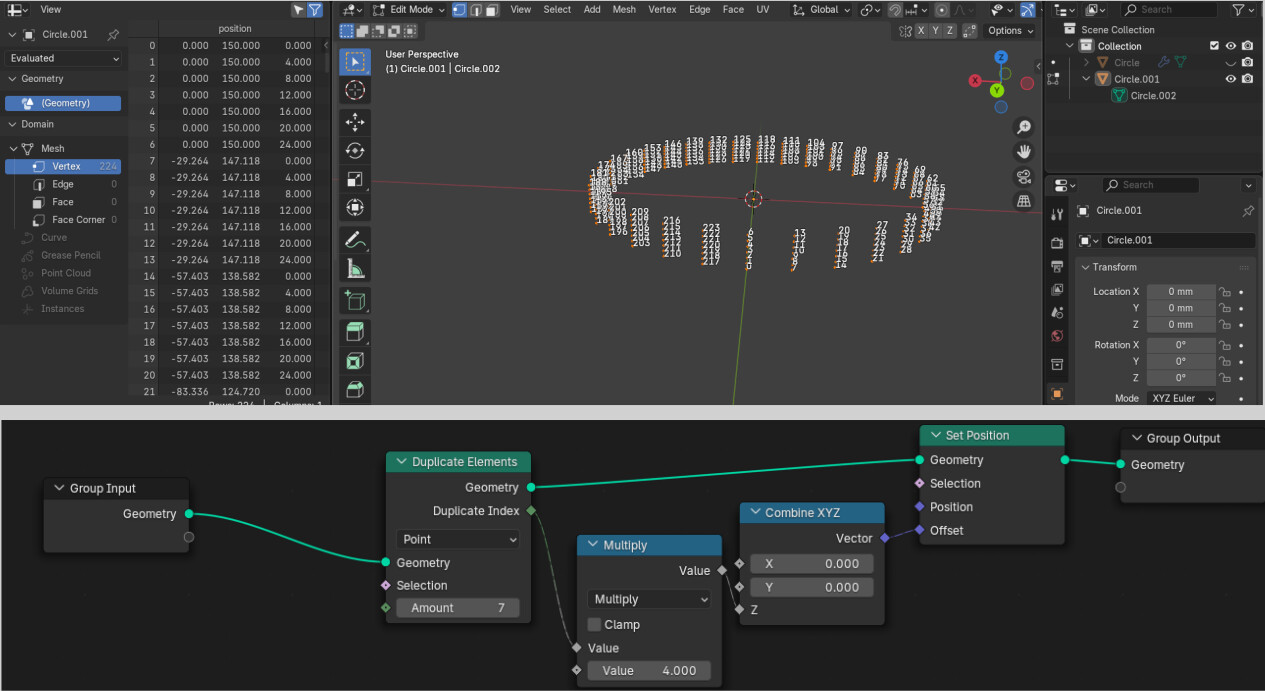
Task: Open the Evaluated mode dropdown
Action: (x=64, y=58)
